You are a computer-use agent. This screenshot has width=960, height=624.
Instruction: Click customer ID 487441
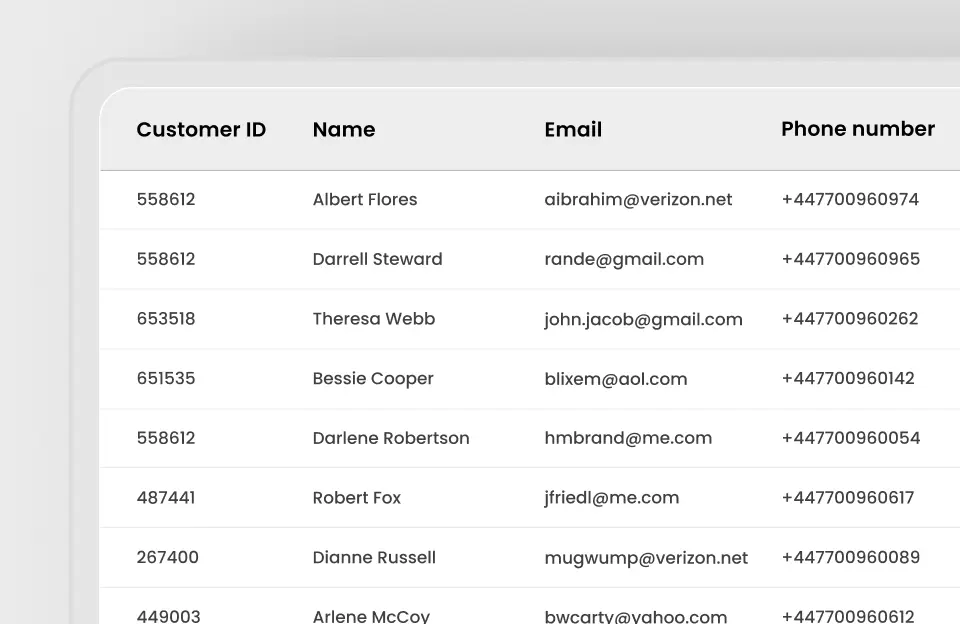166,498
